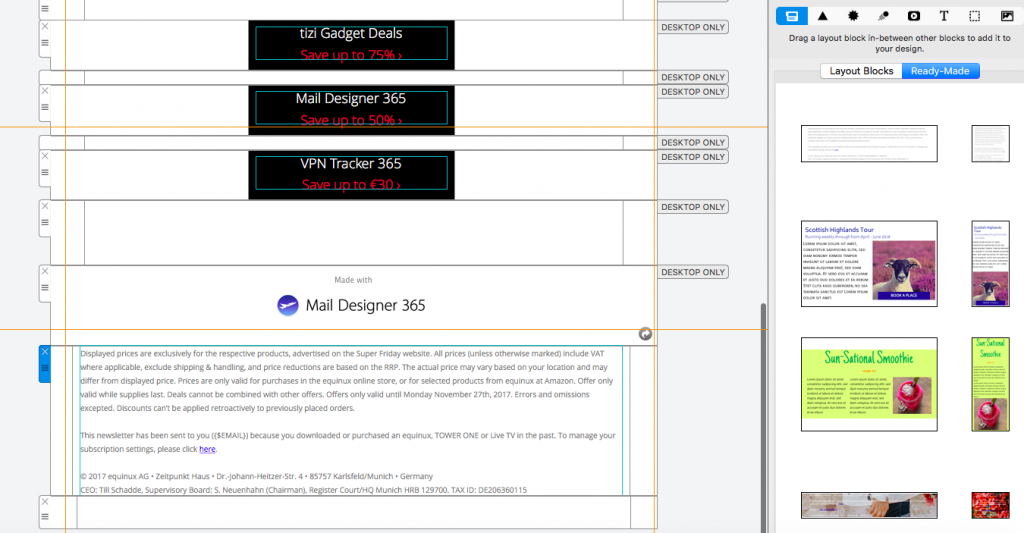1024x533 pixels.
Task: Click 'Save up to 75%' red text
Action: click(351, 55)
